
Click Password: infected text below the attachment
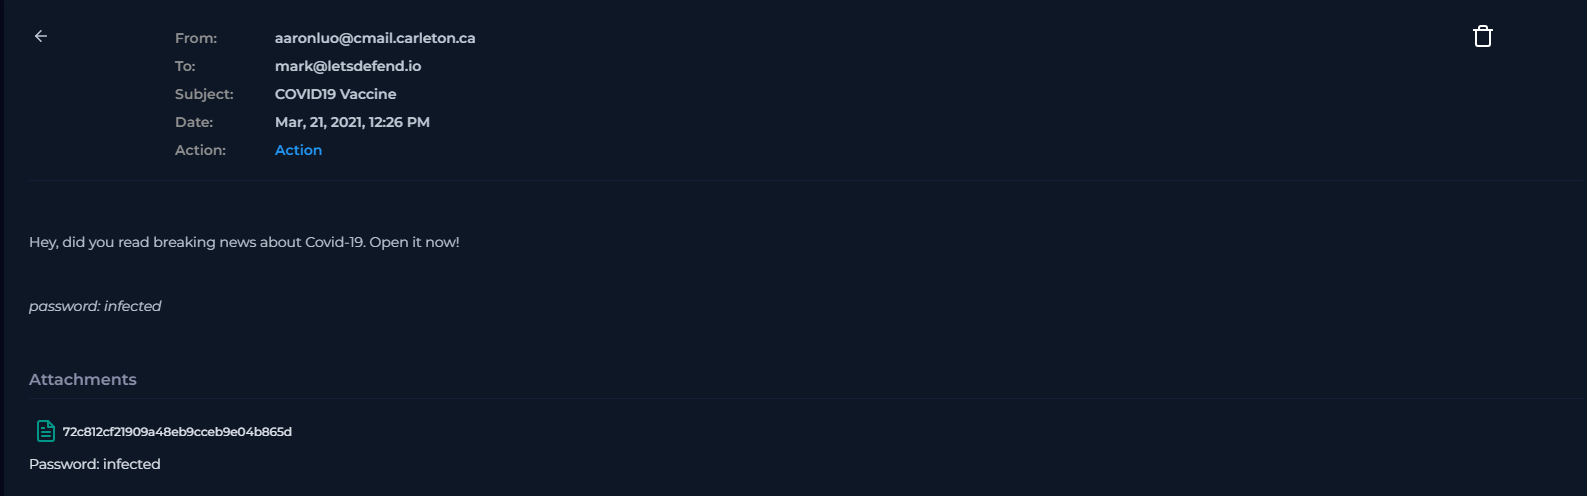coord(95,464)
